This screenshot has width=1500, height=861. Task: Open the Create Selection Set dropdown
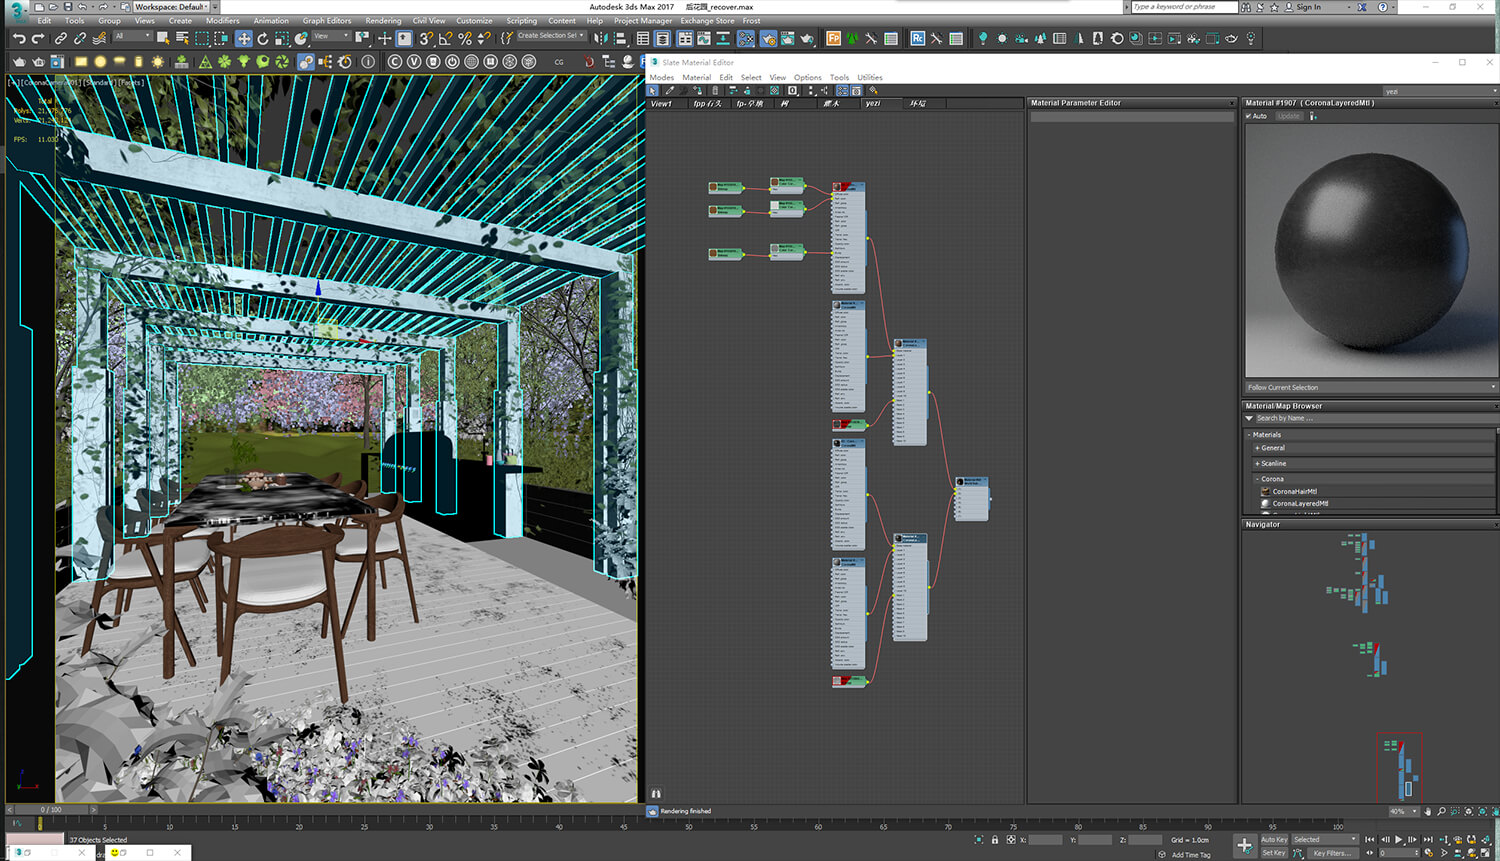(550, 36)
